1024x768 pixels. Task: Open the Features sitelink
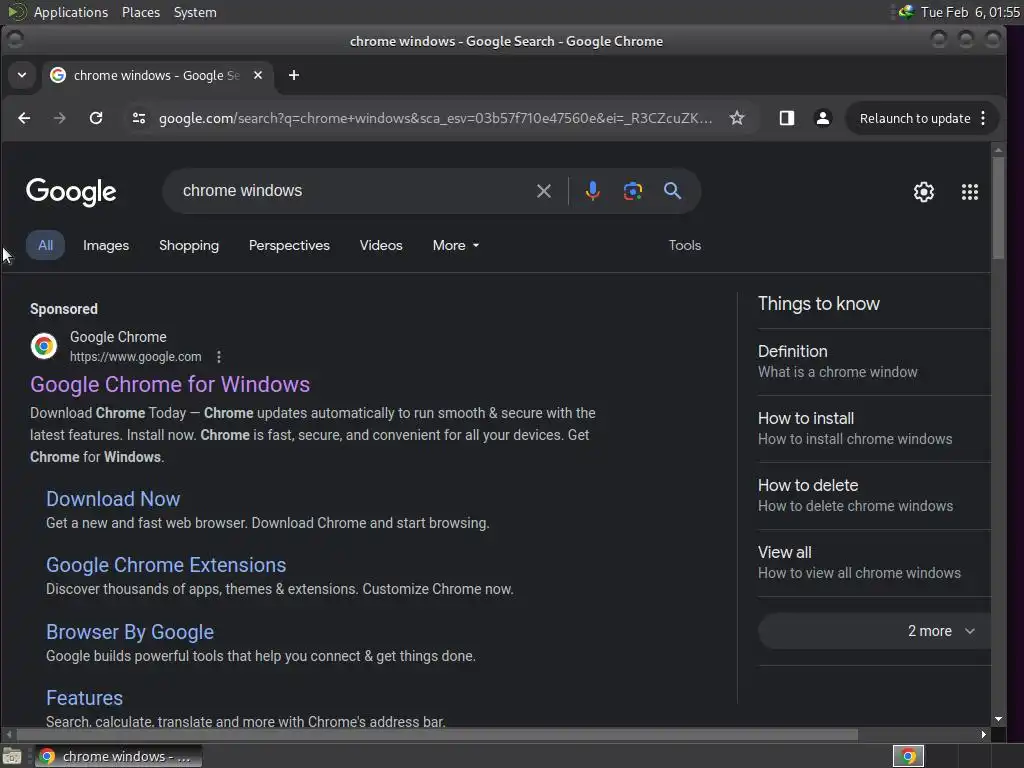tap(84, 698)
